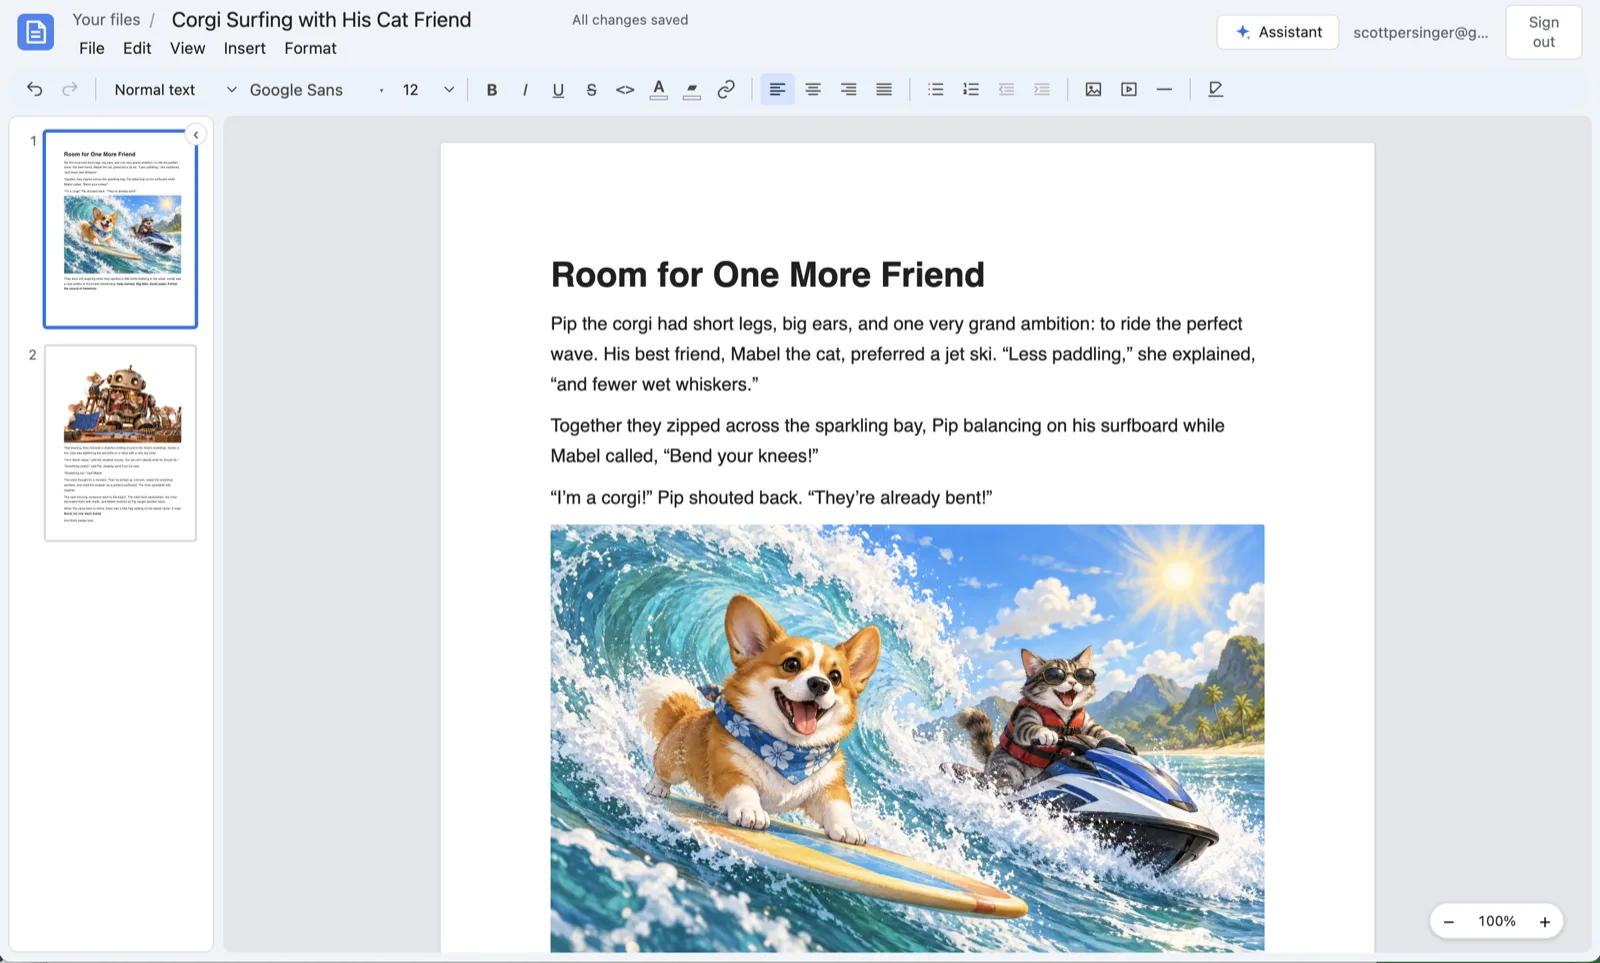Viewport: 1600px width, 963px height.
Task: Zoom out with the minus button
Action: [1448, 921]
